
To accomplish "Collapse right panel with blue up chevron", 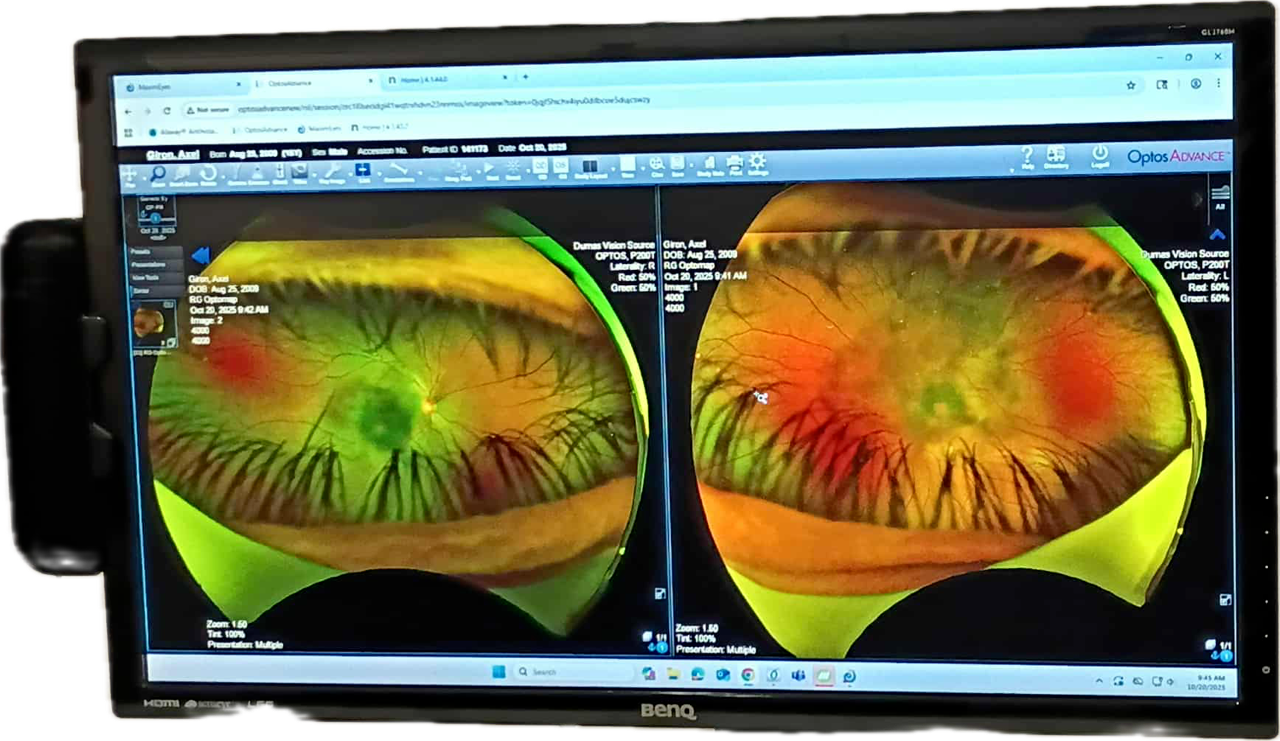I will point(1217,235).
